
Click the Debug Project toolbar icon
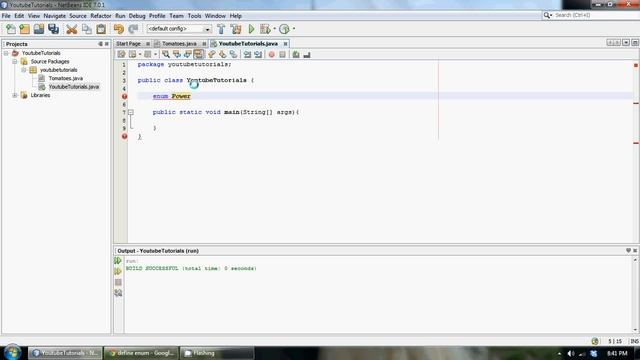(x=265, y=29)
